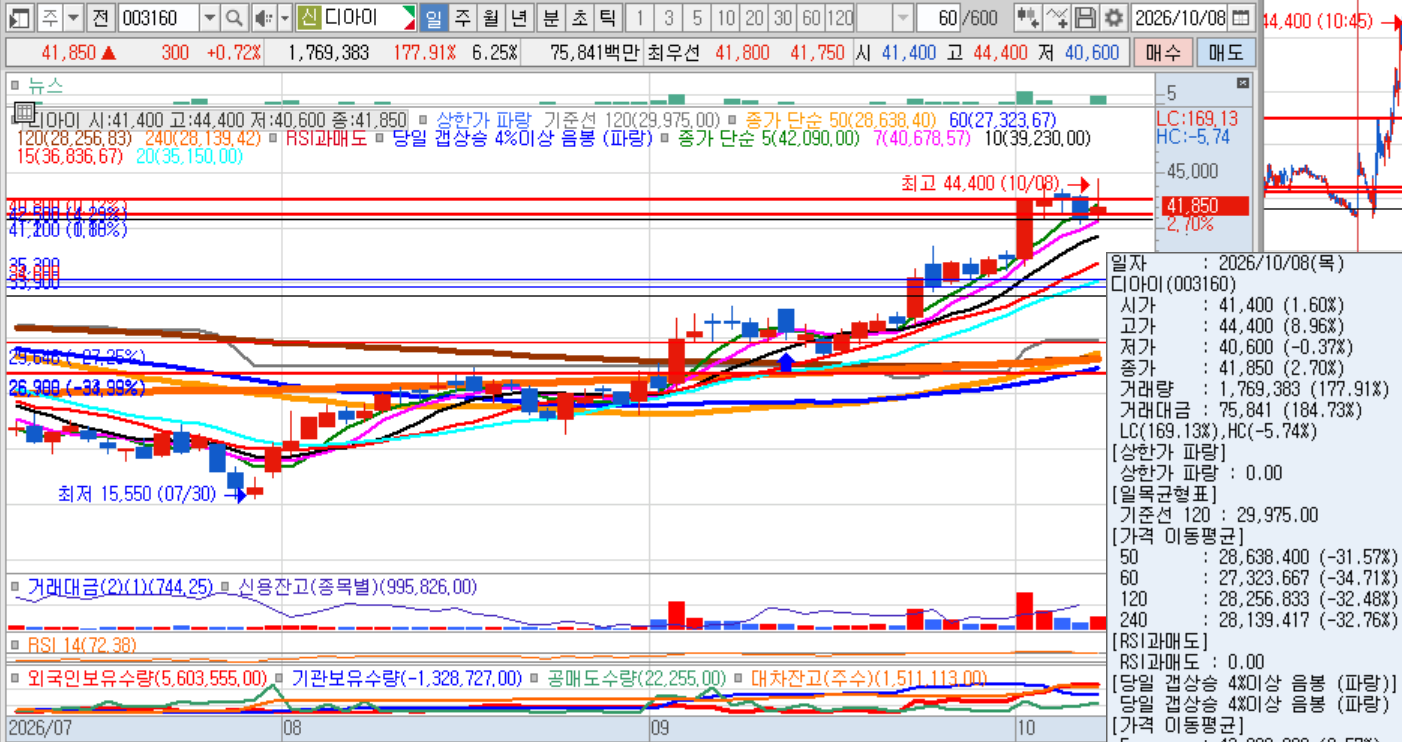The height and width of the screenshot is (742, 1402).
Task: Switch to 초 second chart
Action: pyautogui.click(x=579, y=17)
